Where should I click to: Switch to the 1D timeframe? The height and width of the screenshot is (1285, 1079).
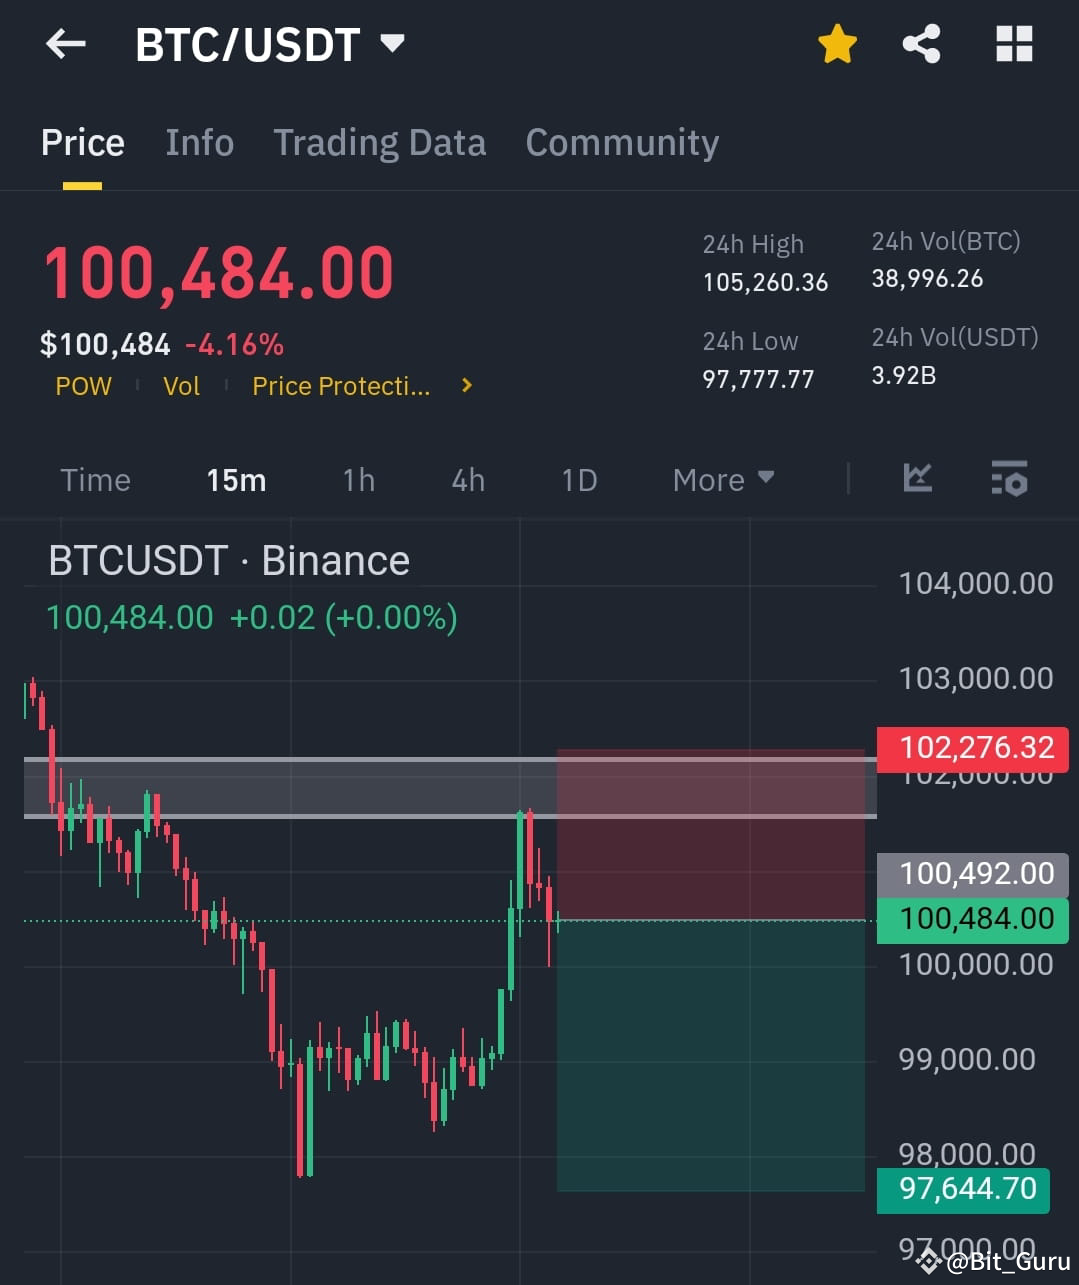click(x=578, y=480)
